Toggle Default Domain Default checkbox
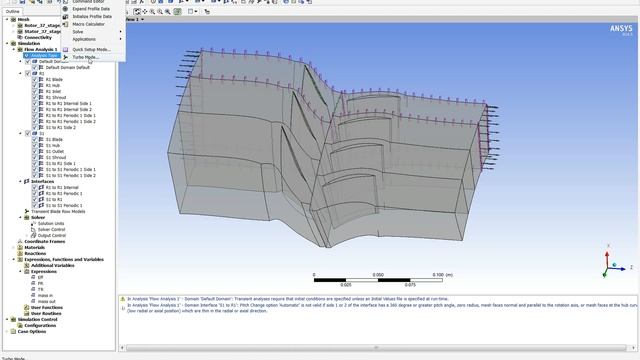 tap(35, 67)
